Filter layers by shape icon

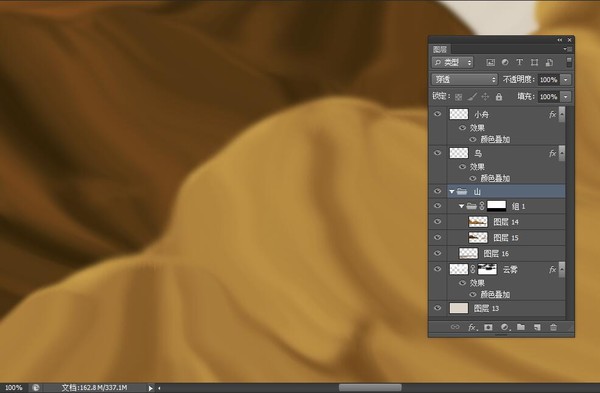(534, 62)
